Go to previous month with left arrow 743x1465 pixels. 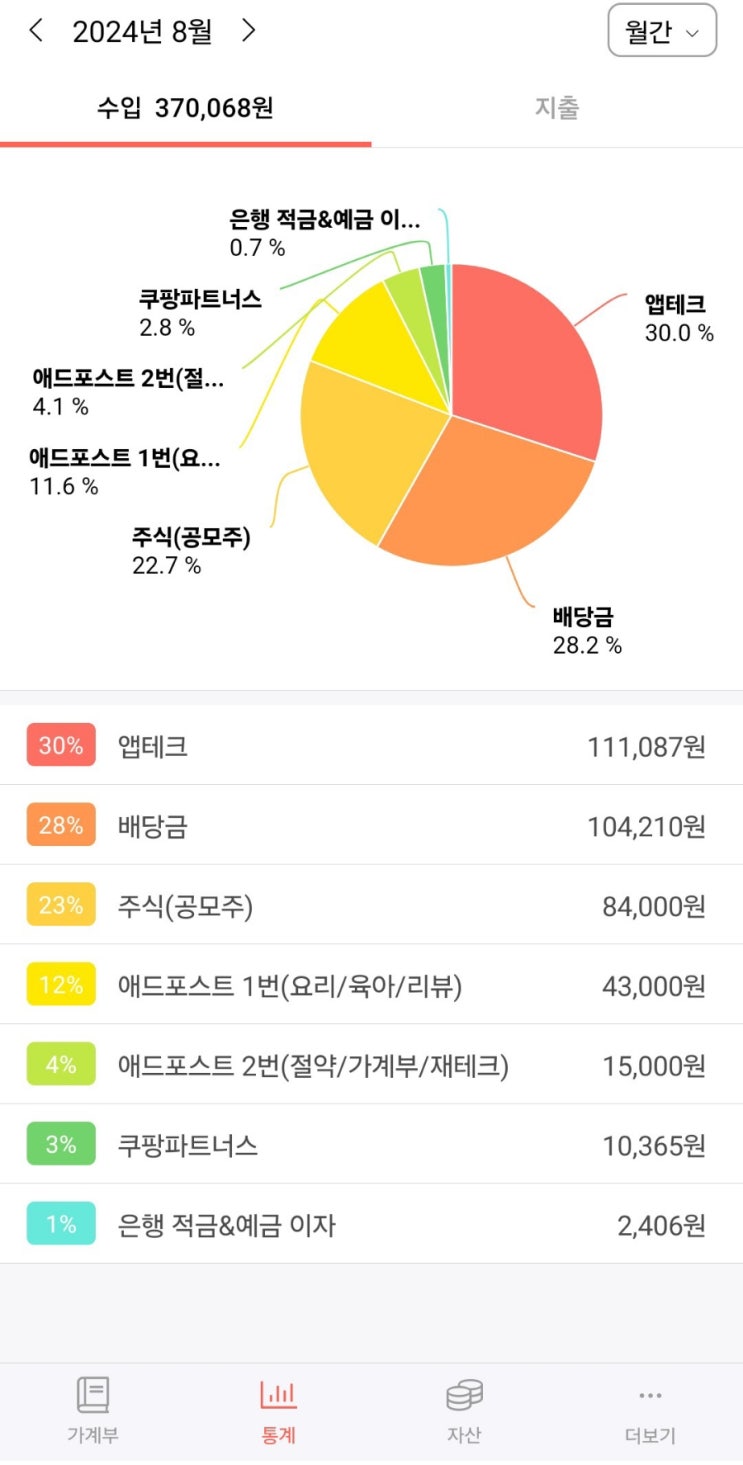click(x=36, y=31)
